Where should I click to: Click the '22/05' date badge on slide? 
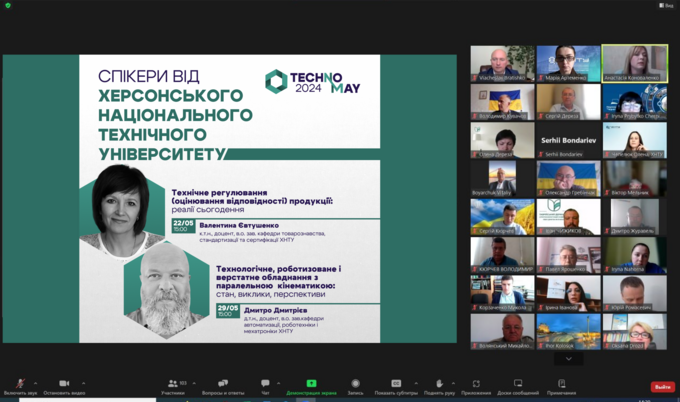183,226
